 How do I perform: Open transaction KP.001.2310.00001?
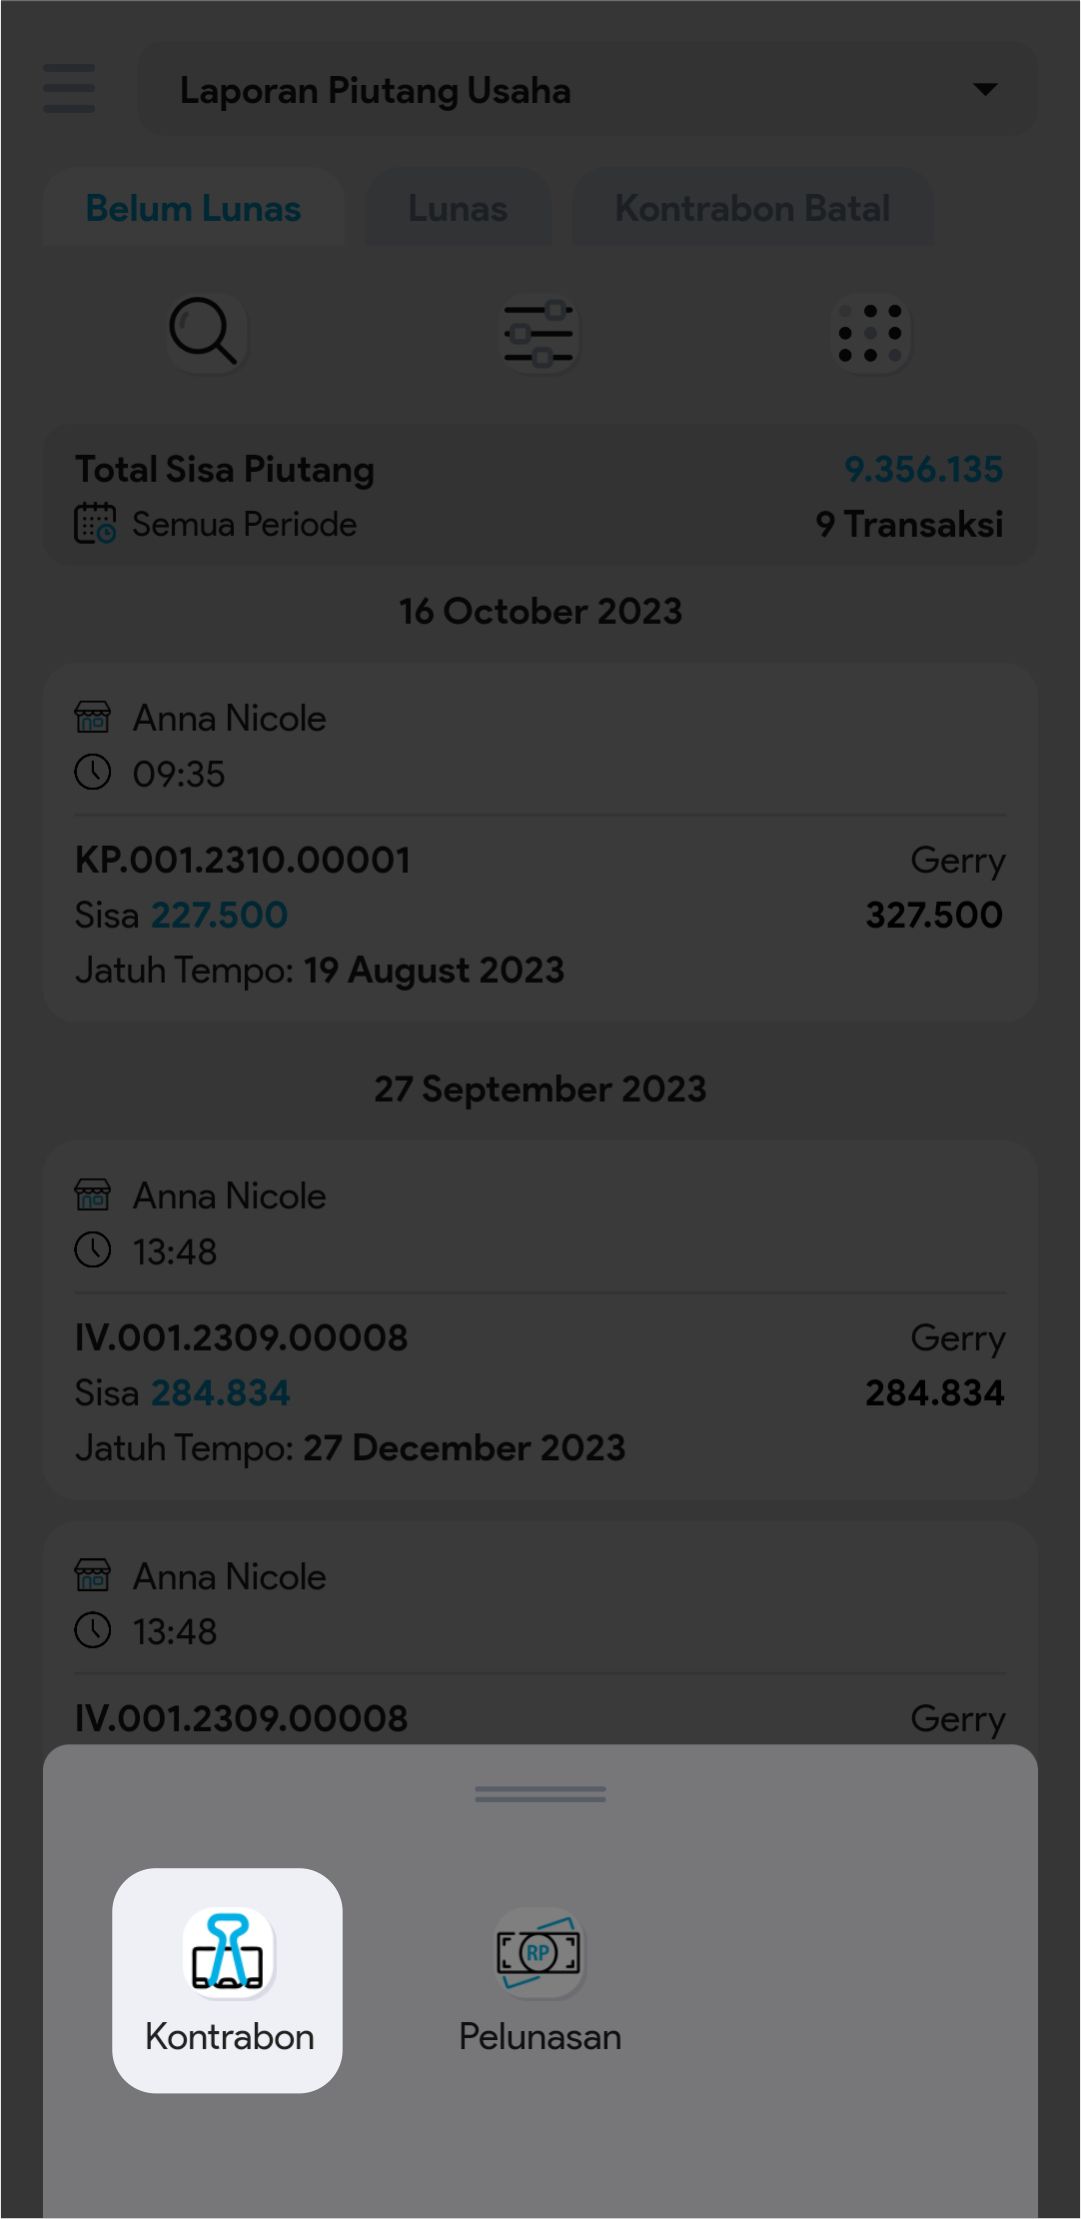tap(243, 860)
